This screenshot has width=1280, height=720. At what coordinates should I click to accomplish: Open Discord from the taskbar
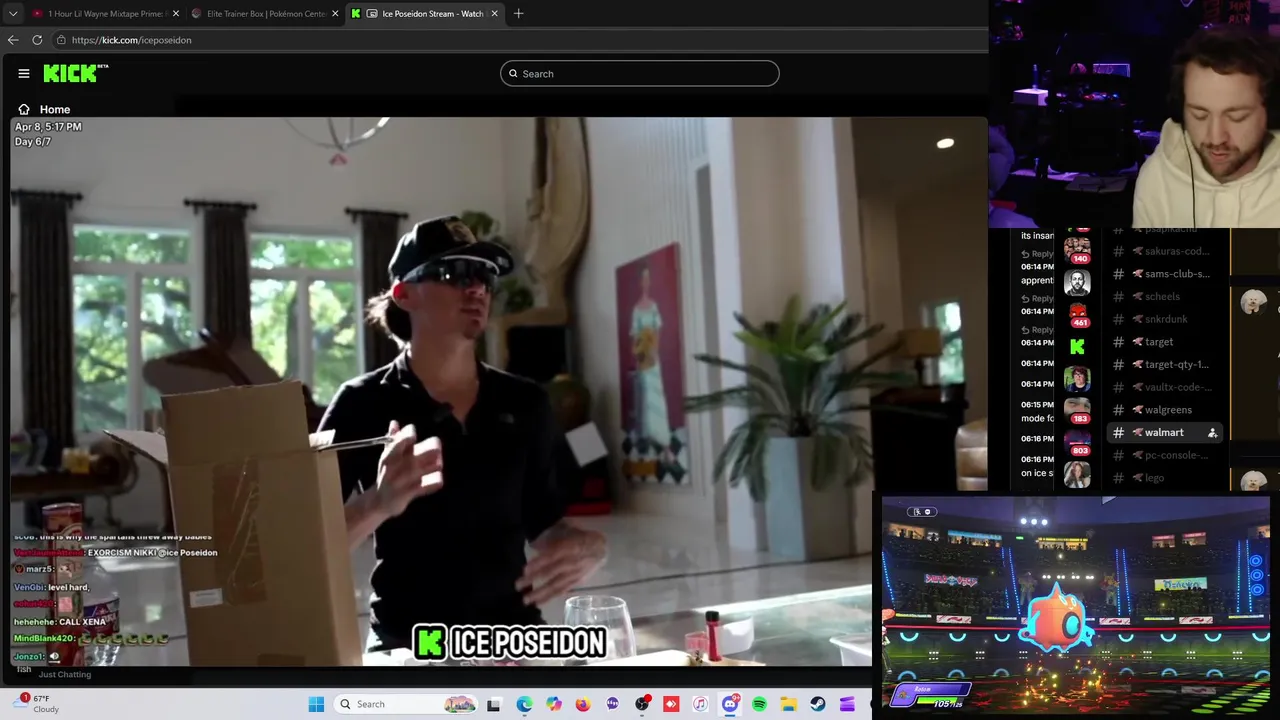tap(730, 704)
